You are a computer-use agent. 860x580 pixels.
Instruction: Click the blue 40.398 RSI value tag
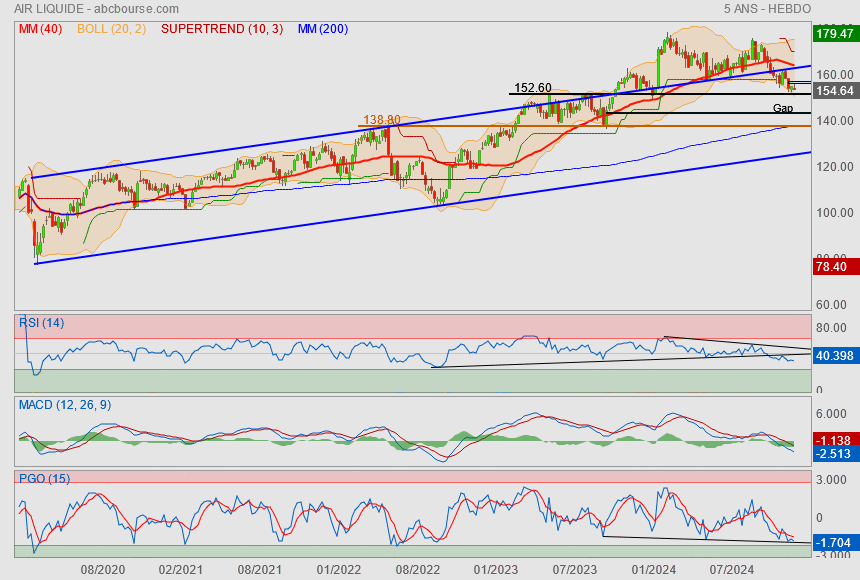point(834,356)
